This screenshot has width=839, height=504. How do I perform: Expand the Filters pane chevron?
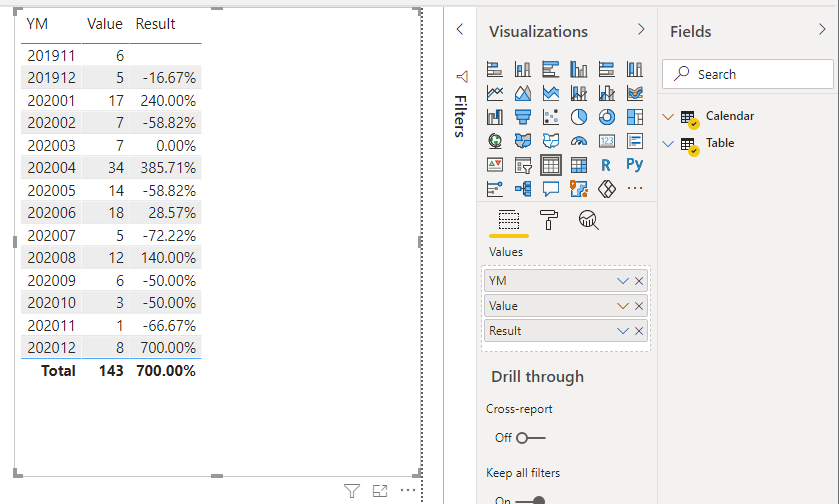(460, 29)
